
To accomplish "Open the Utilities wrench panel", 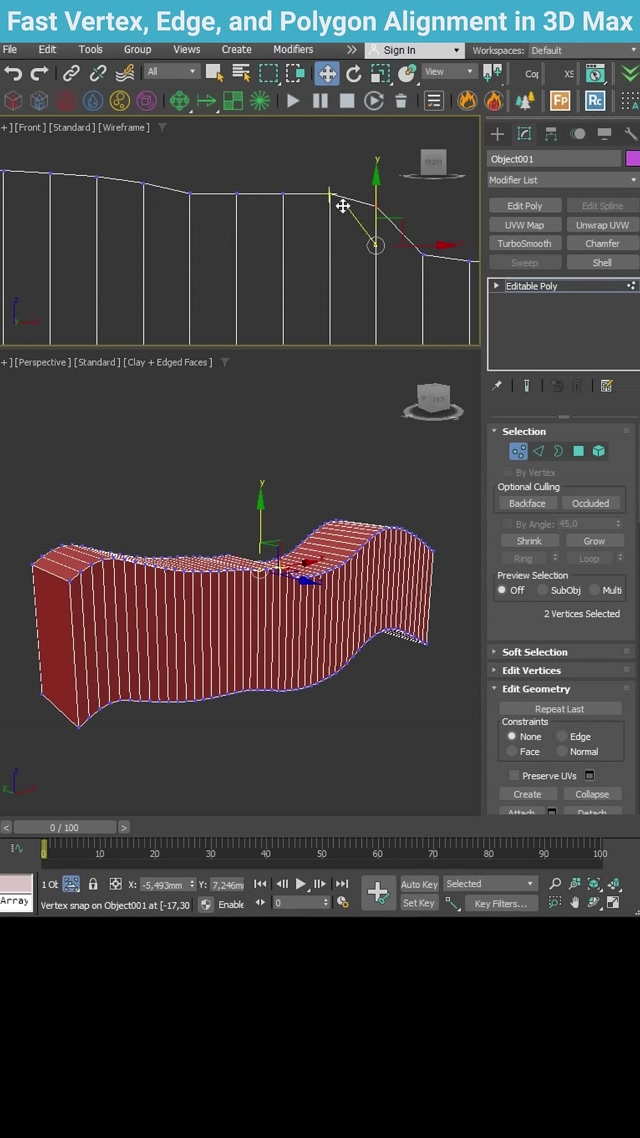I will [630, 134].
